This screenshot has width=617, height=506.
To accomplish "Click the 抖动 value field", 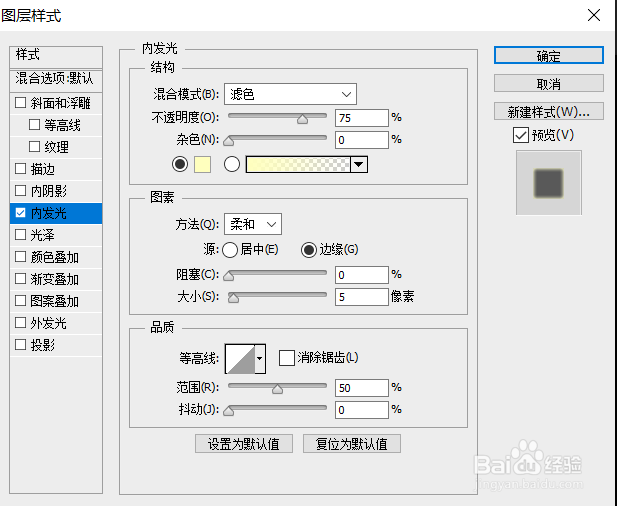I will tap(362, 410).
